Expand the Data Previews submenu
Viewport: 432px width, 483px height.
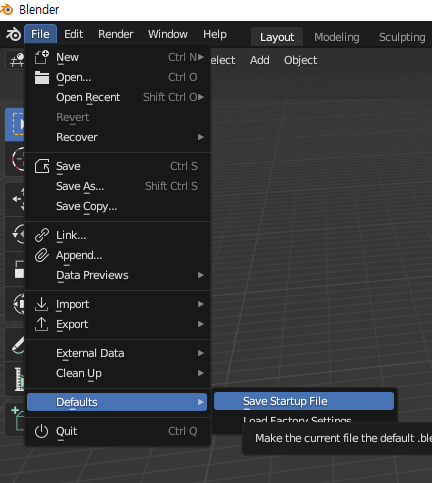pos(201,275)
